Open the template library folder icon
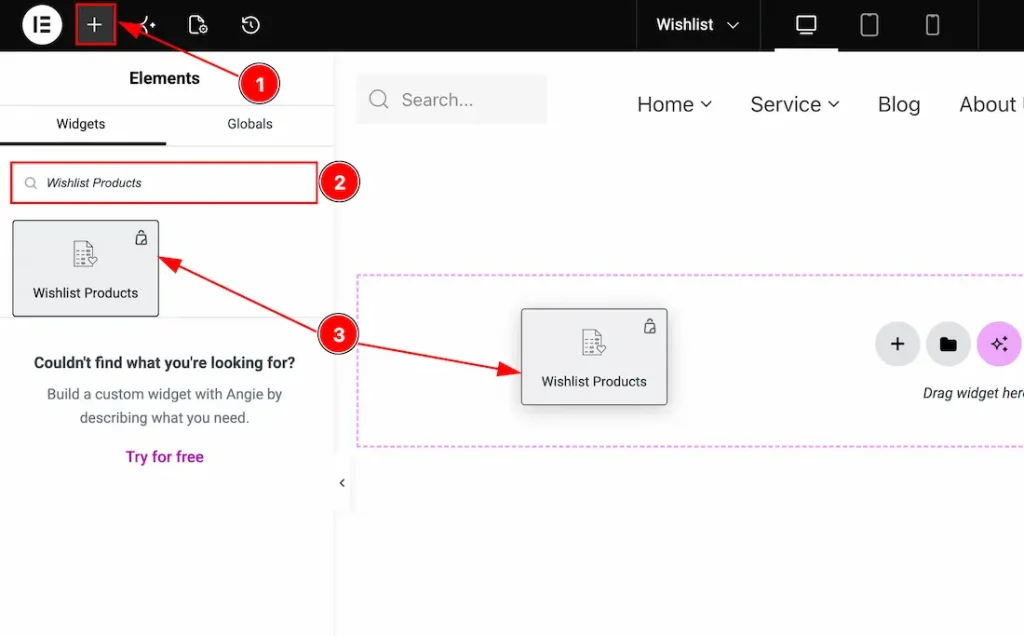 [x=948, y=343]
